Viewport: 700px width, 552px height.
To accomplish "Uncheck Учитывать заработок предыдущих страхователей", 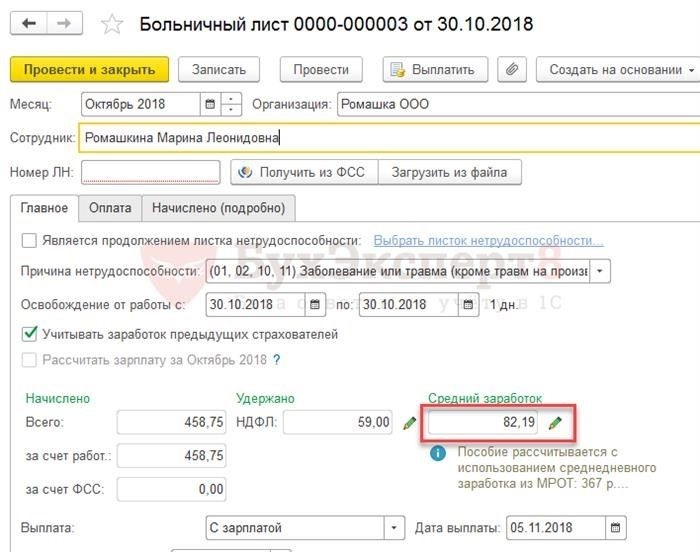I will 29,334.
